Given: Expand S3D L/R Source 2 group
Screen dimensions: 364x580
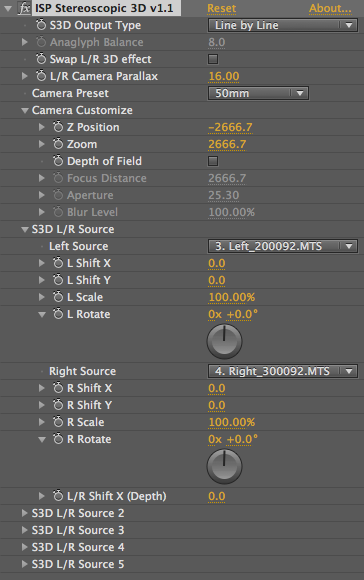Looking at the screenshot, I should click(25, 513).
